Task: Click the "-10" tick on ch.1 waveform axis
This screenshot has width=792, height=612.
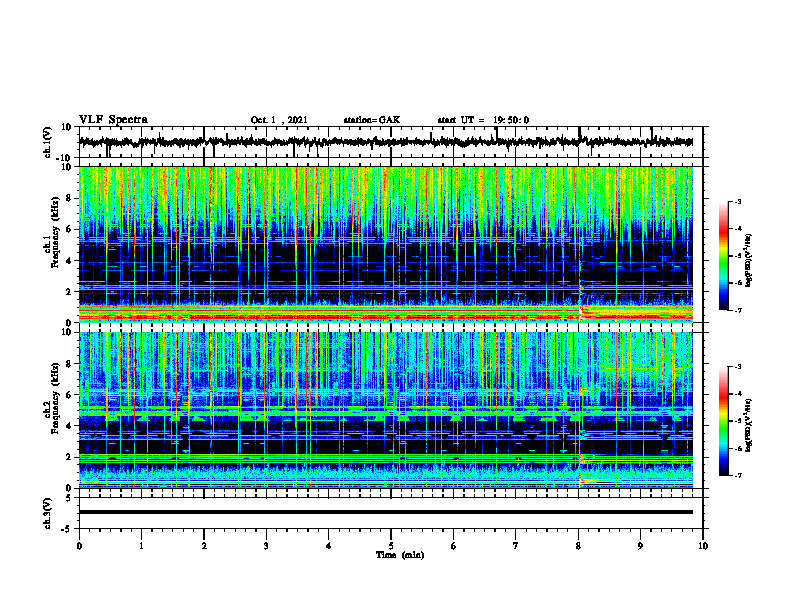Action: [65, 158]
